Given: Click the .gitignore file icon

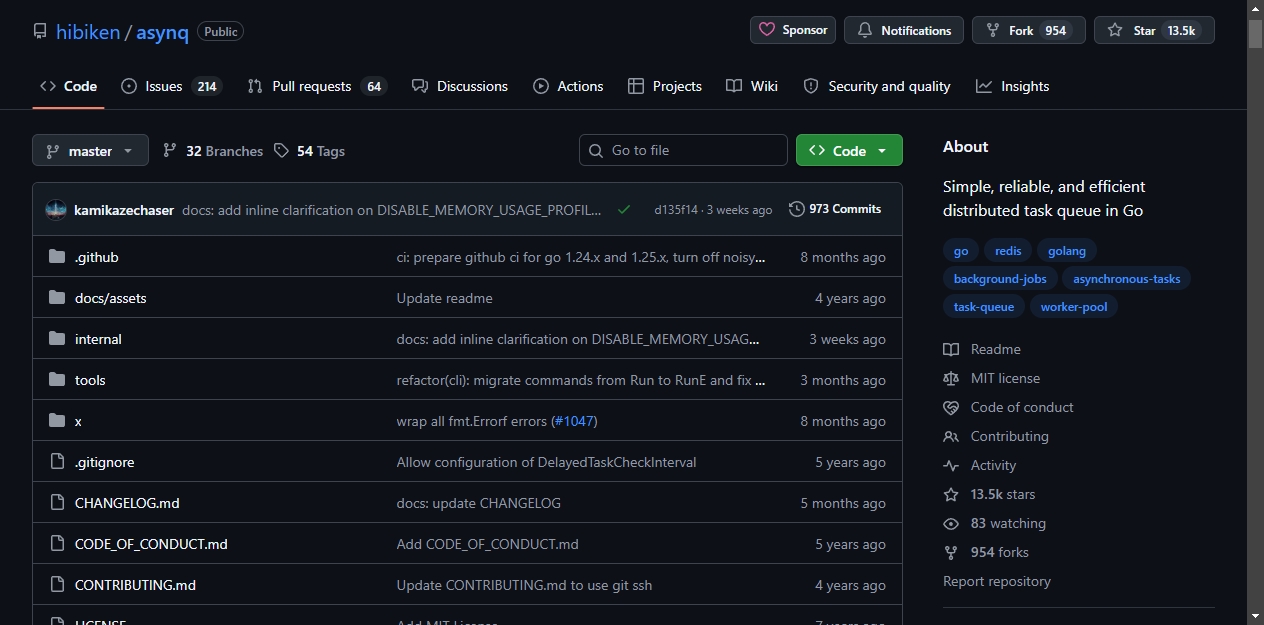Looking at the screenshot, I should pyautogui.click(x=57, y=462).
